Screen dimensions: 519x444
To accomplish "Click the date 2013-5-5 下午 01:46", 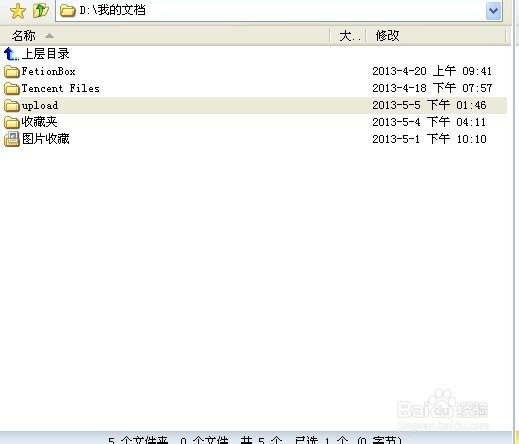I will [x=429, y=105].
